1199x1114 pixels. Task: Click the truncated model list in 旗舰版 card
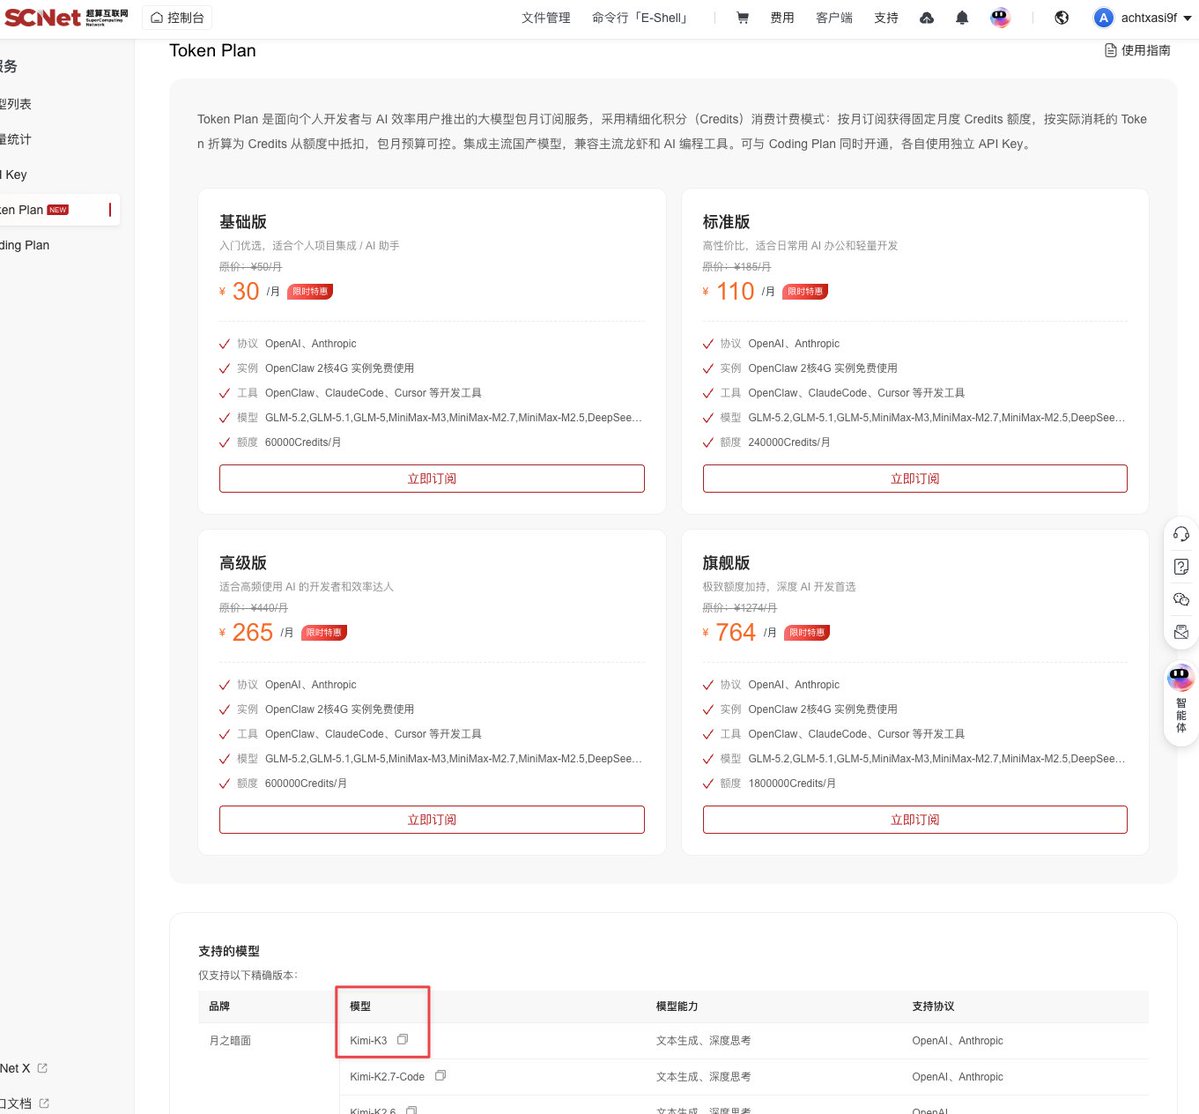(x=937, y=758)
